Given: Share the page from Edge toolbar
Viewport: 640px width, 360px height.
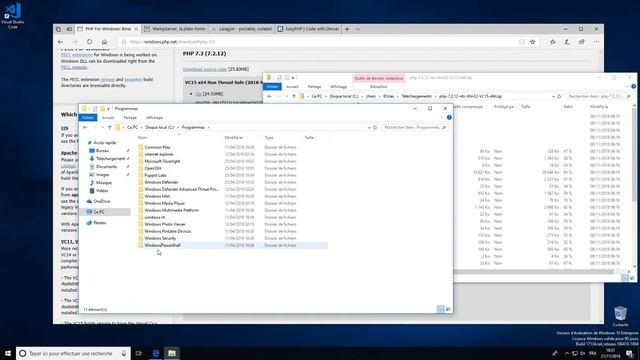Looking at the screenshot, I should tap(582, 42).
